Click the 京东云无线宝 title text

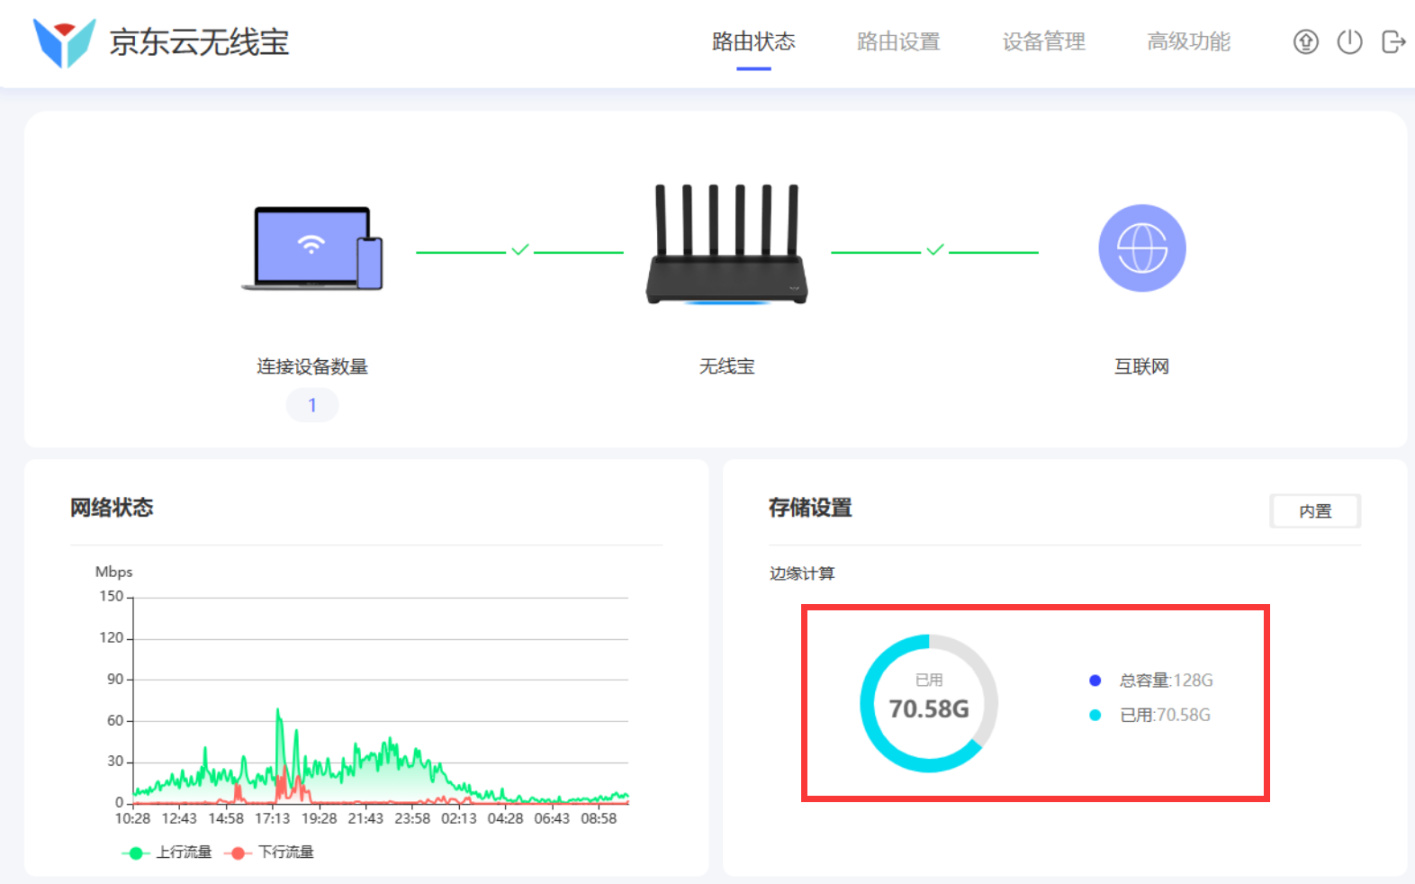pyautogui.click(x=199, y=42)
